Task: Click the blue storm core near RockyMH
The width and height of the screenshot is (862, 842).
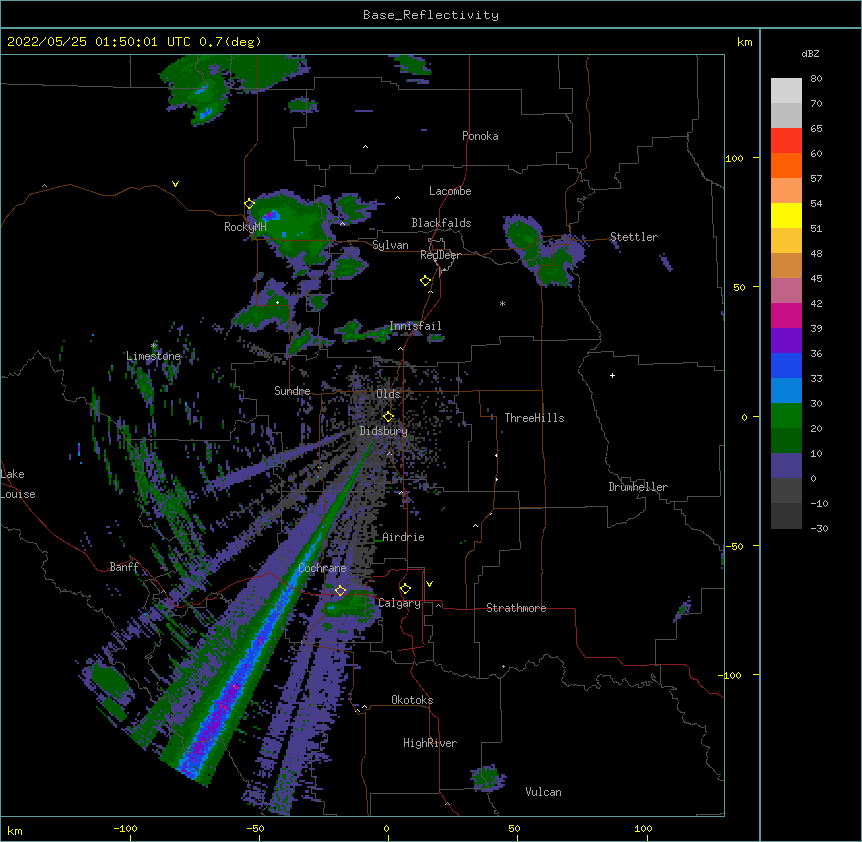Action: click(x=272, y=215)
